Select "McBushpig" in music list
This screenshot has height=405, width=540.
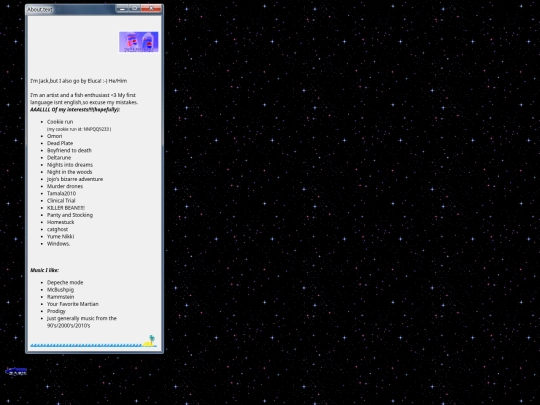click(x=61, y=290)
